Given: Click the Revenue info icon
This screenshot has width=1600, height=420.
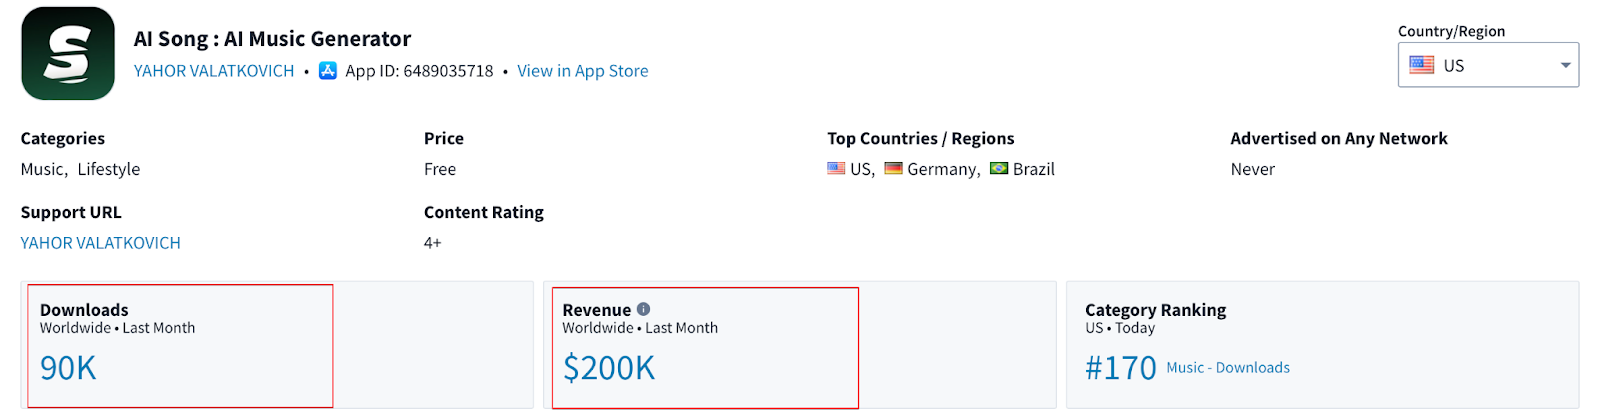Looking at the screenshot, I should tap(643, 309).
